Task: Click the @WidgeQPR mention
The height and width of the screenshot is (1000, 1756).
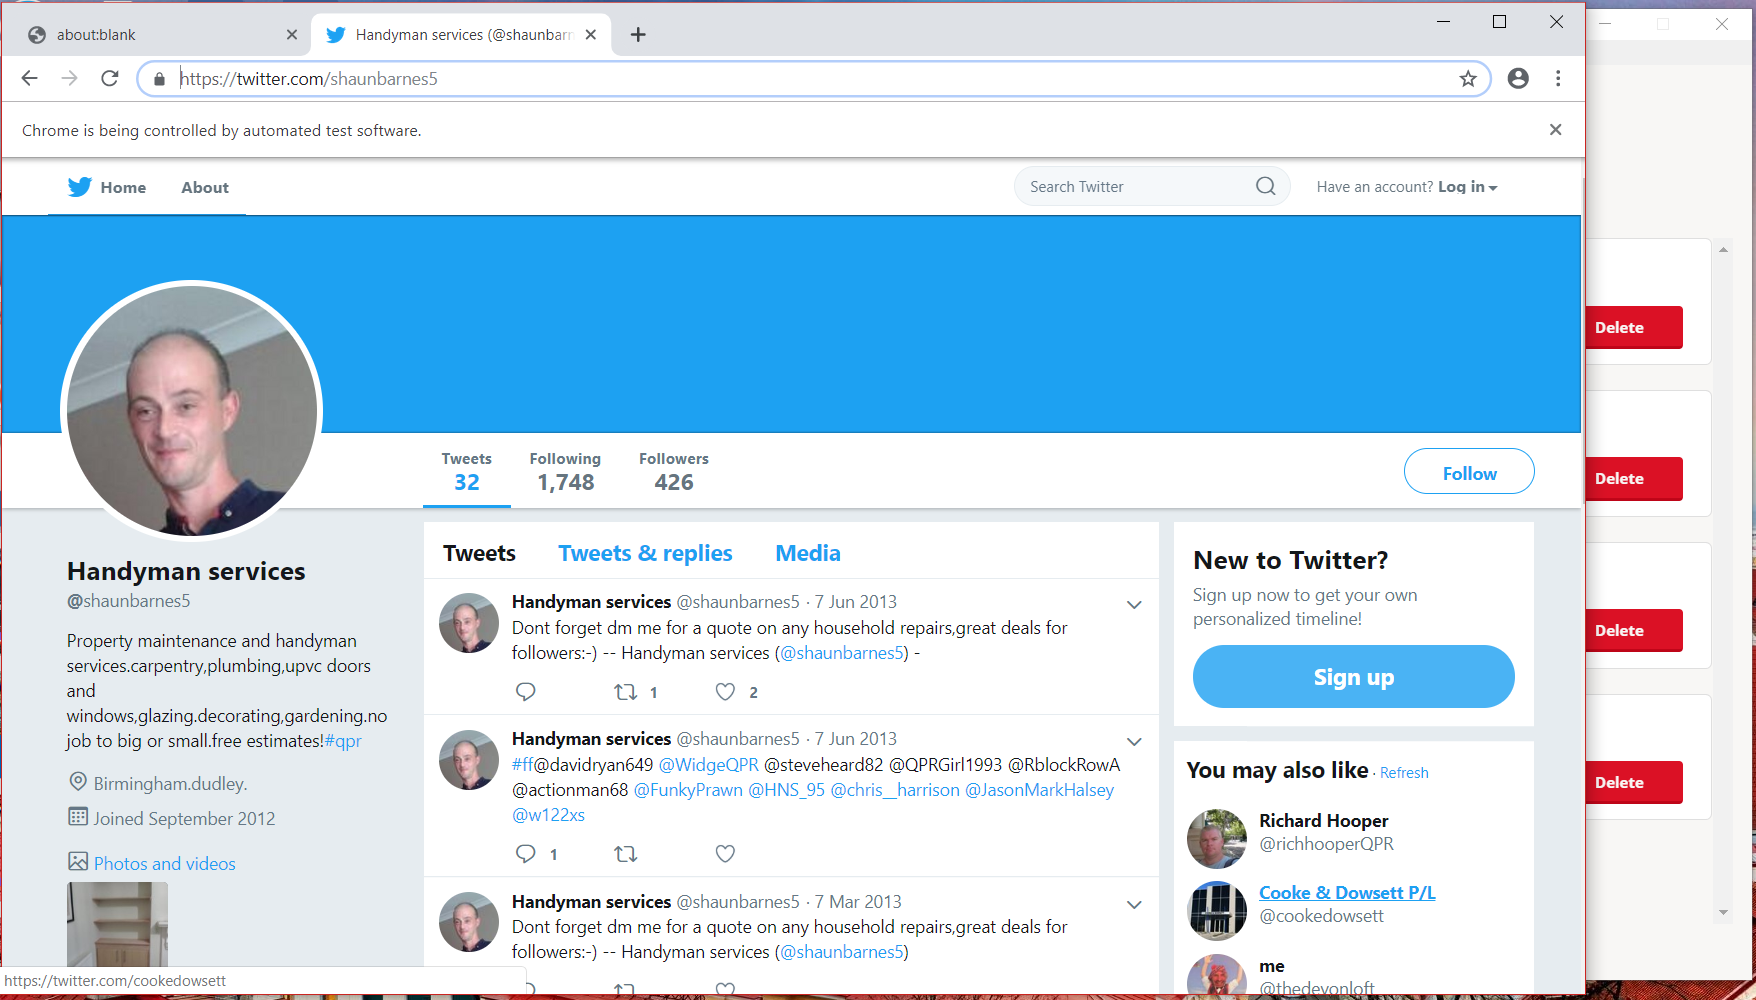Action: [709, 765]
